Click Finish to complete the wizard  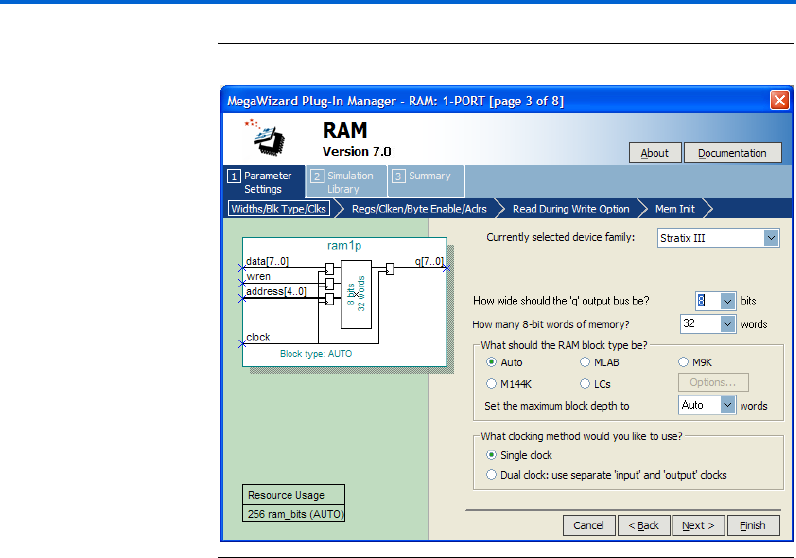pos(753,525)
